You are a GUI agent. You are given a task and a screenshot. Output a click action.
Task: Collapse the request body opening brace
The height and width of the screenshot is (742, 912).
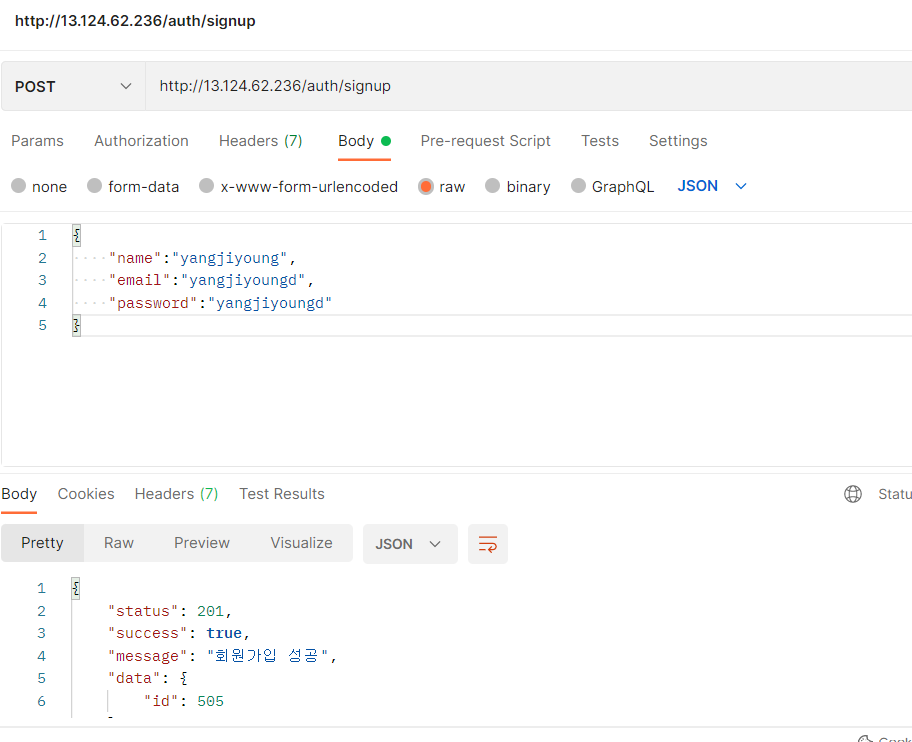pyautogui.click(x=76, y=236)
